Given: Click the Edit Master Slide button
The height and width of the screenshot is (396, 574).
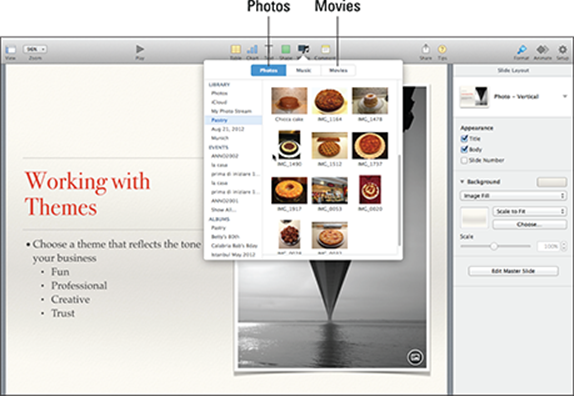Looking at the screenshot, I should [x=513, y=271].
